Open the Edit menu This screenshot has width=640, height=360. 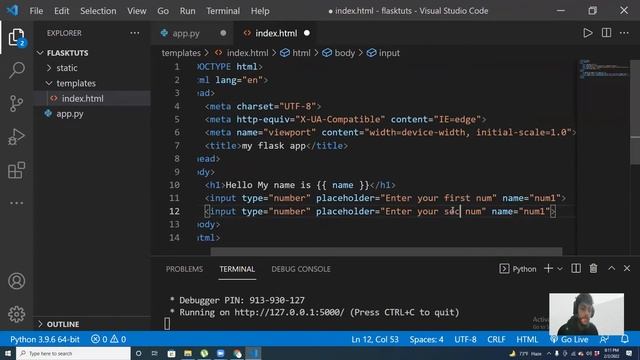pos(62,11)
